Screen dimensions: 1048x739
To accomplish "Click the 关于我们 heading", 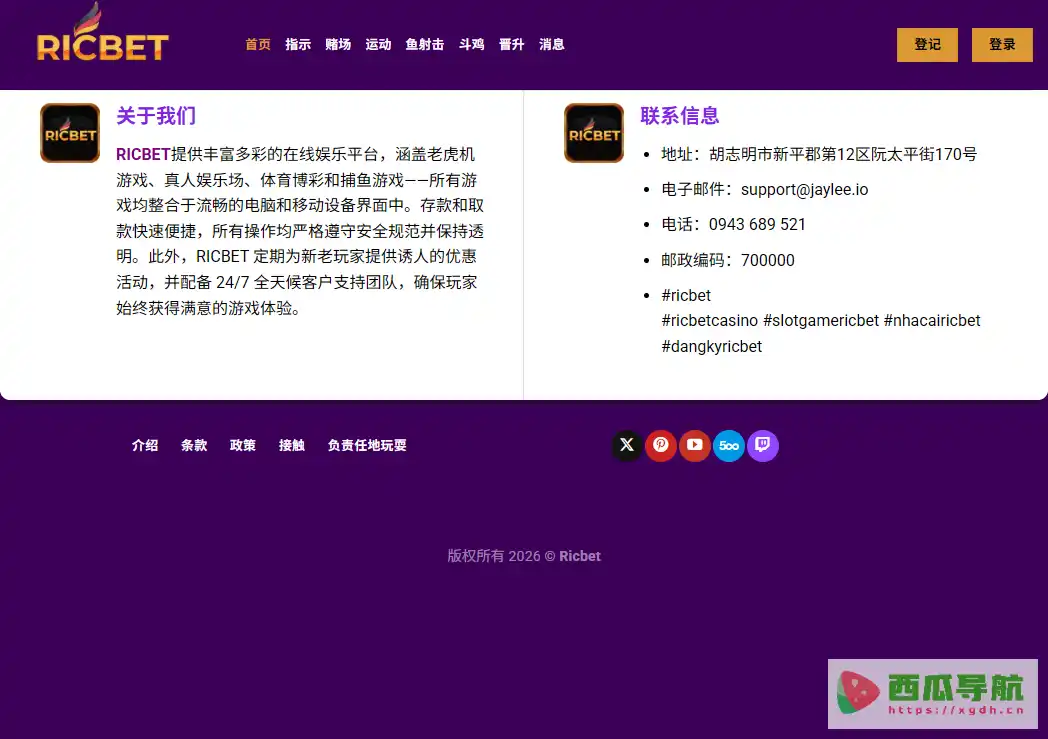I will coord(156,116).
